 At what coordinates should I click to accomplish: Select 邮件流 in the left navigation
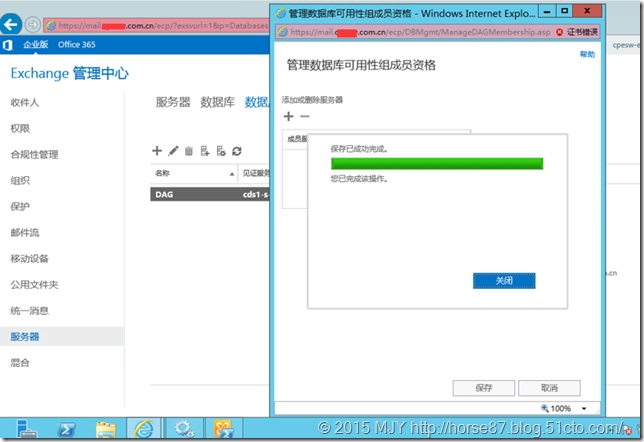(x=24, y=232)
